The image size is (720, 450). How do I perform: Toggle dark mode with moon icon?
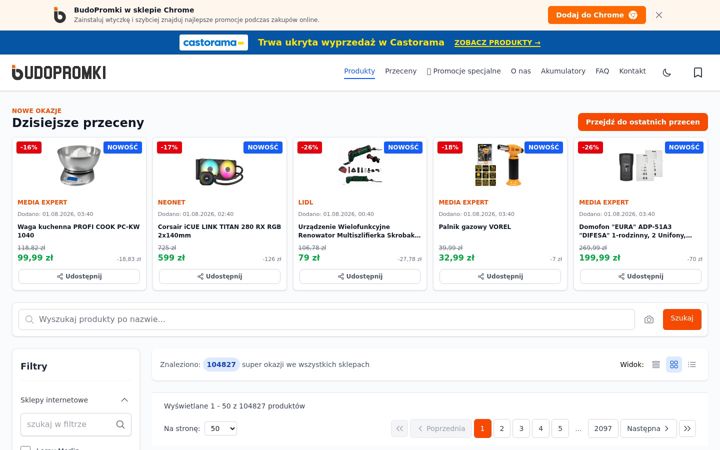point(667,73)
